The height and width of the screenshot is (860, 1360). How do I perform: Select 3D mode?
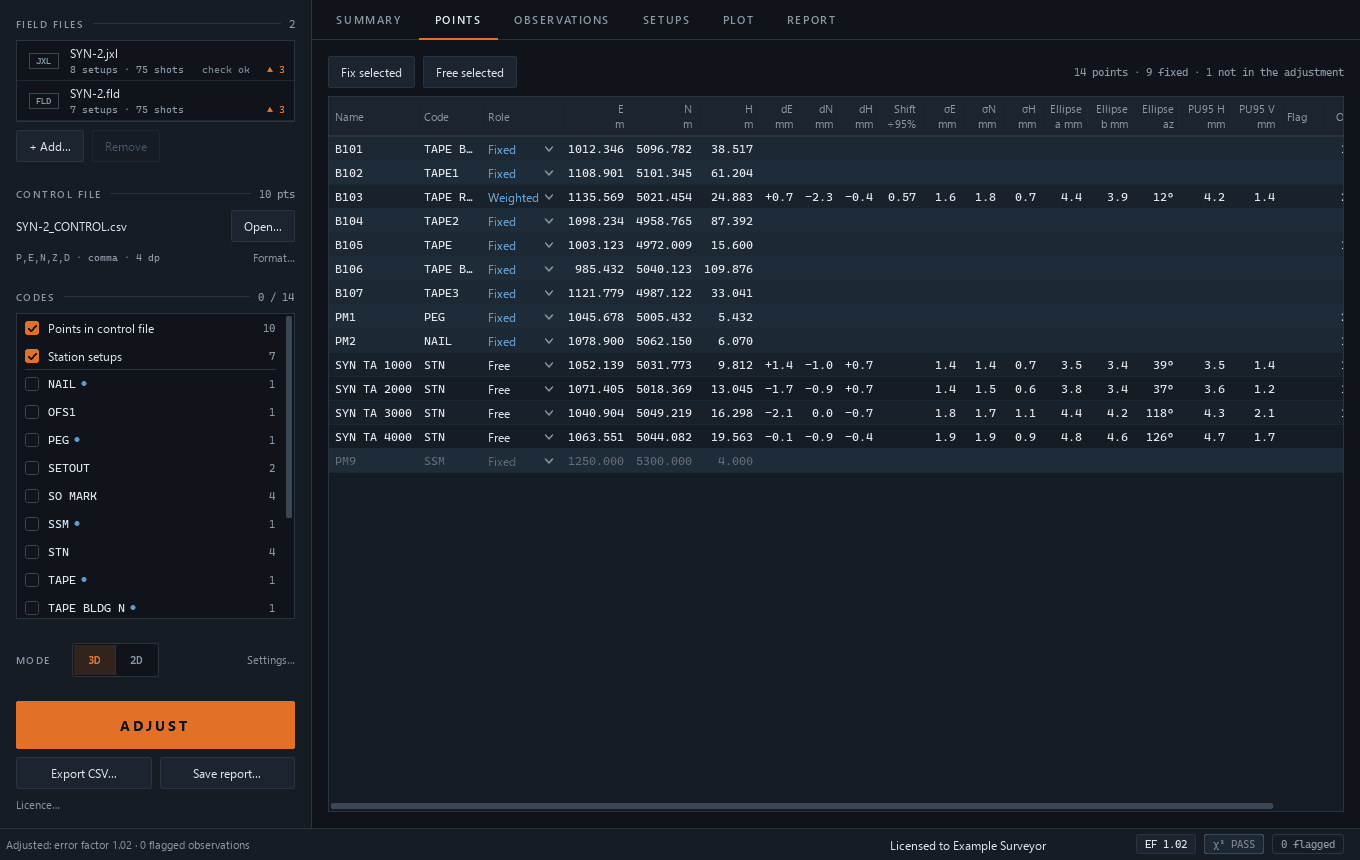point(94,660)
